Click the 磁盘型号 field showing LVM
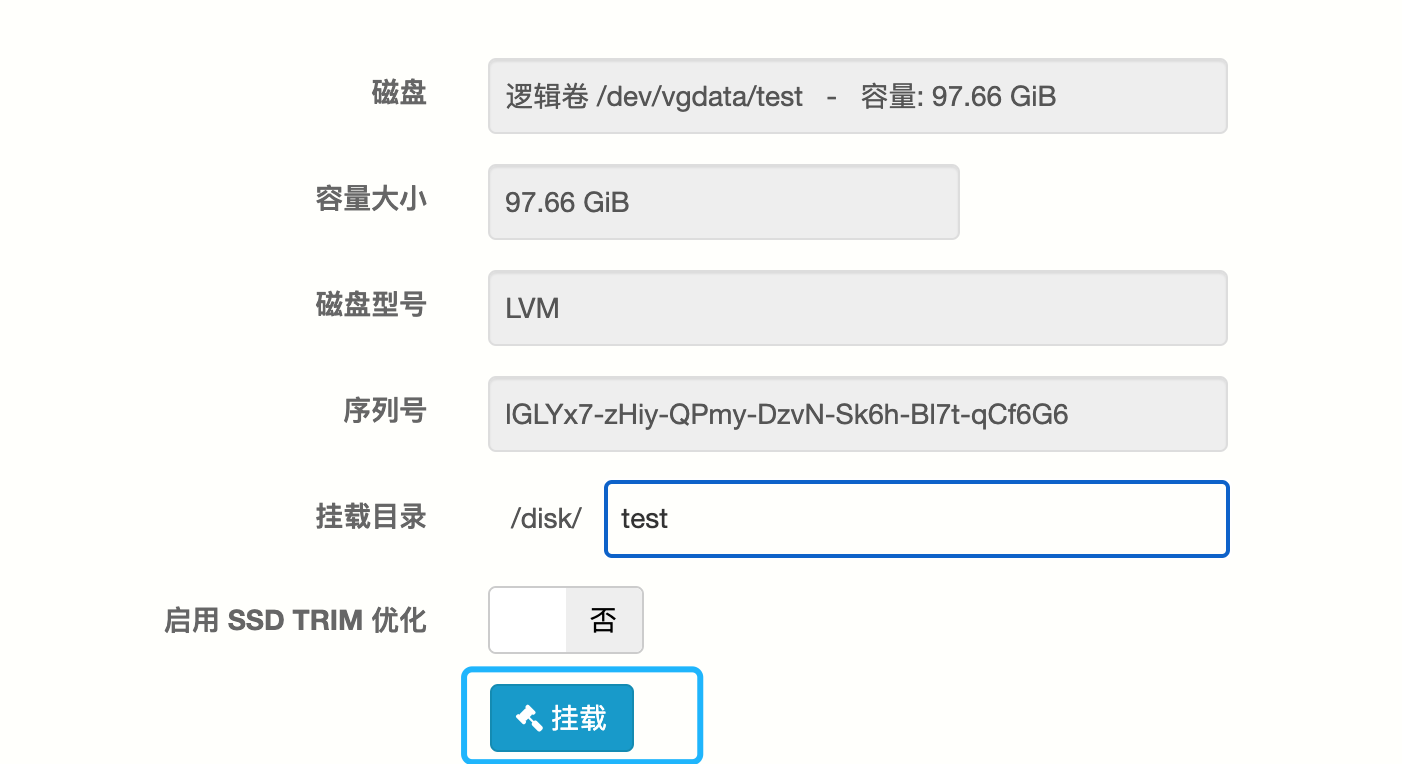Screen dimensions: 1402x764 [x=857, y=308]
